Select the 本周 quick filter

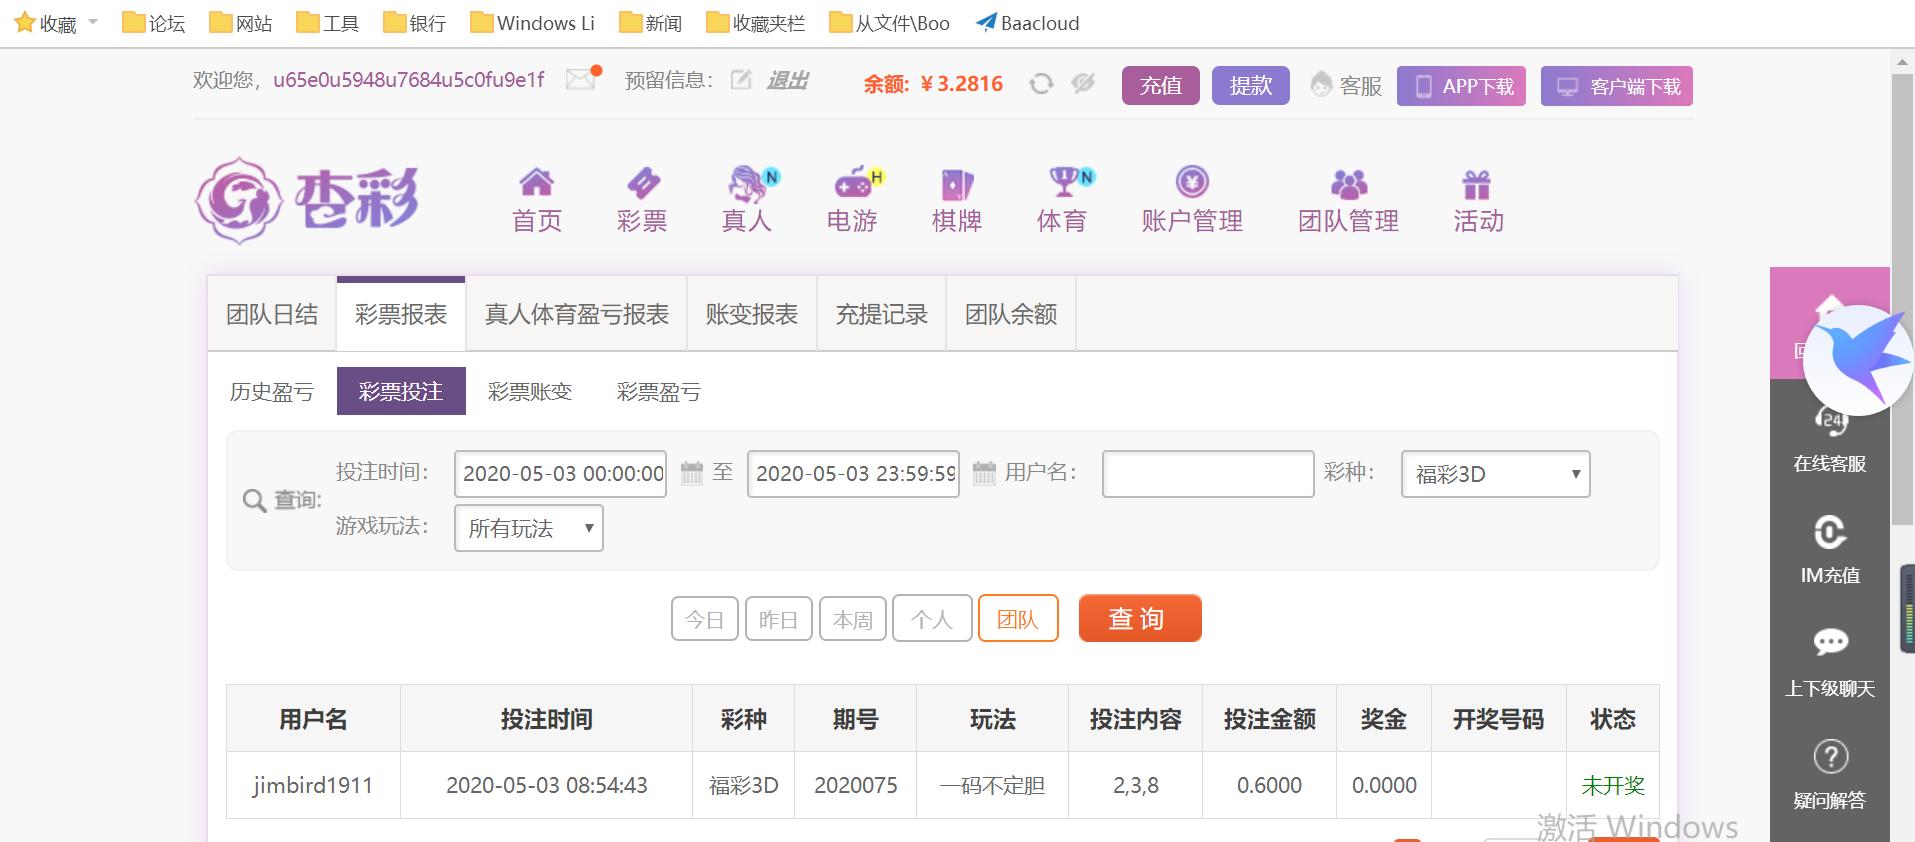pyautogui.click(x=852, y=619)
